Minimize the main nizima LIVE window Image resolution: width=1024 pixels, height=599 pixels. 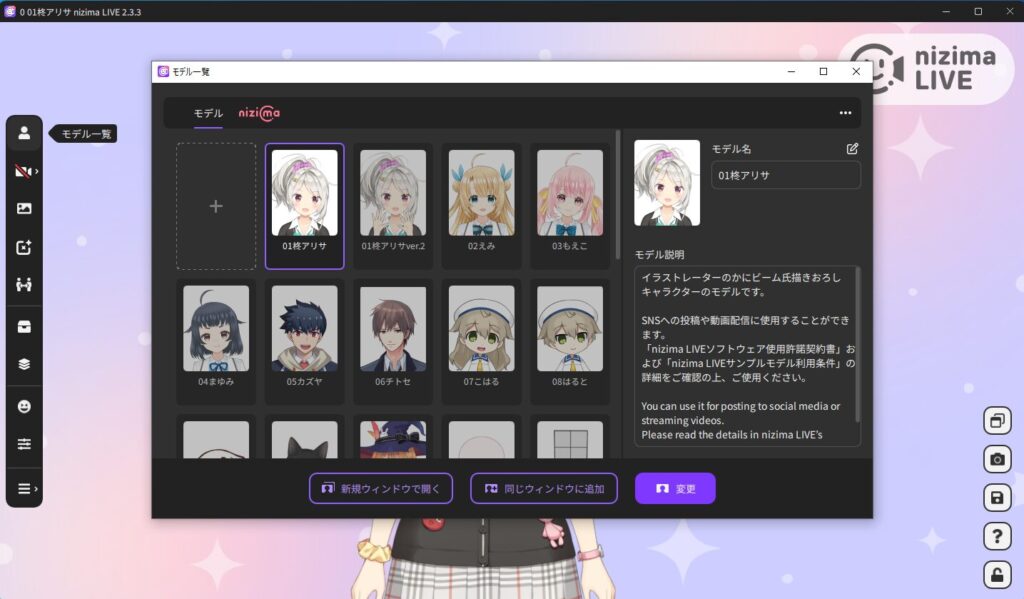click(946, 11)
